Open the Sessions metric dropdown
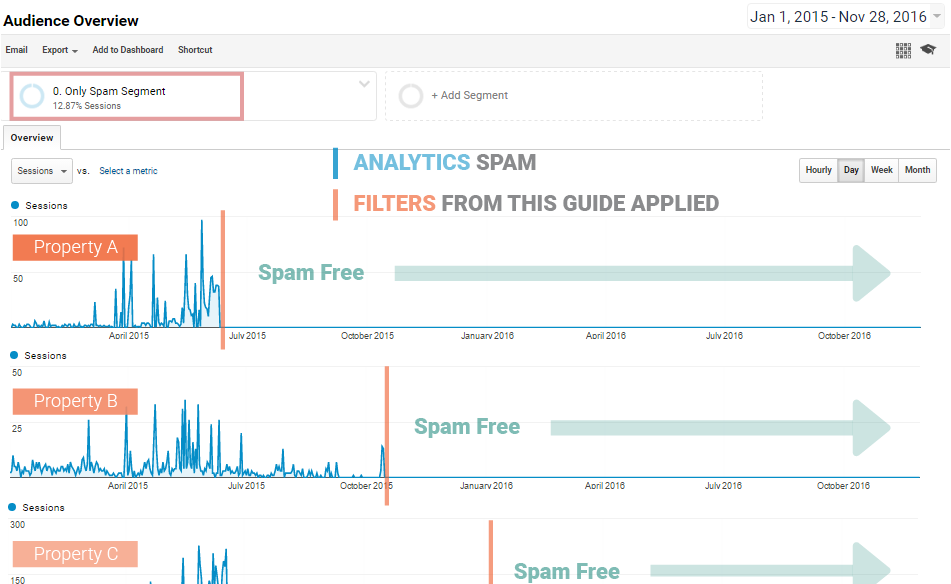The height and width of the screenshot is (584, 951). click(x=42, y=171)
